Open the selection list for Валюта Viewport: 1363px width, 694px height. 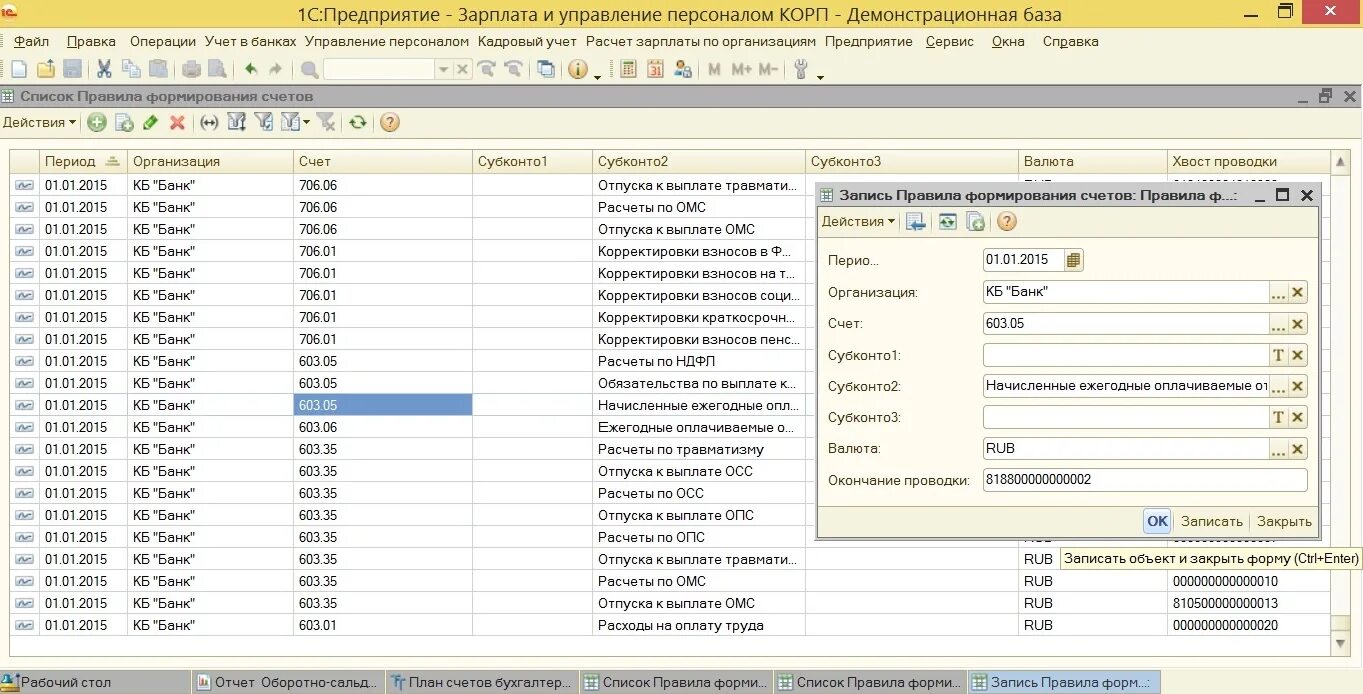(1278, 449)
